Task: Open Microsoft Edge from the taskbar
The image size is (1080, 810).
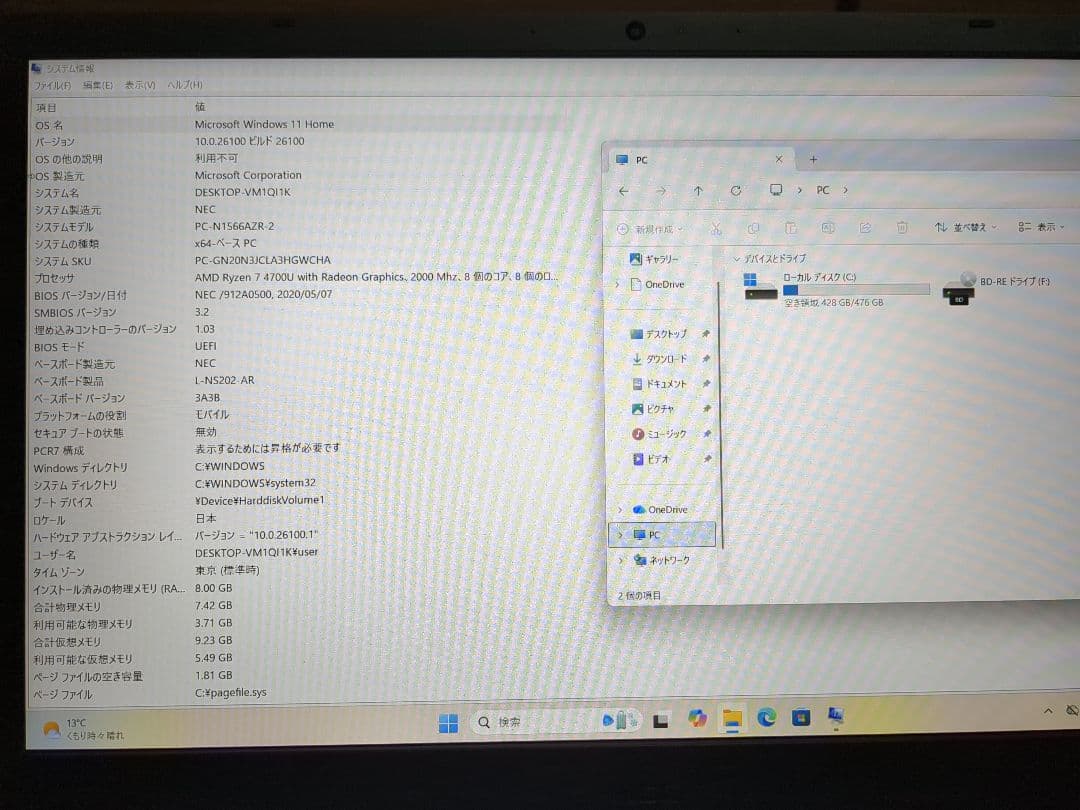Action: click(x=768, y=721)
